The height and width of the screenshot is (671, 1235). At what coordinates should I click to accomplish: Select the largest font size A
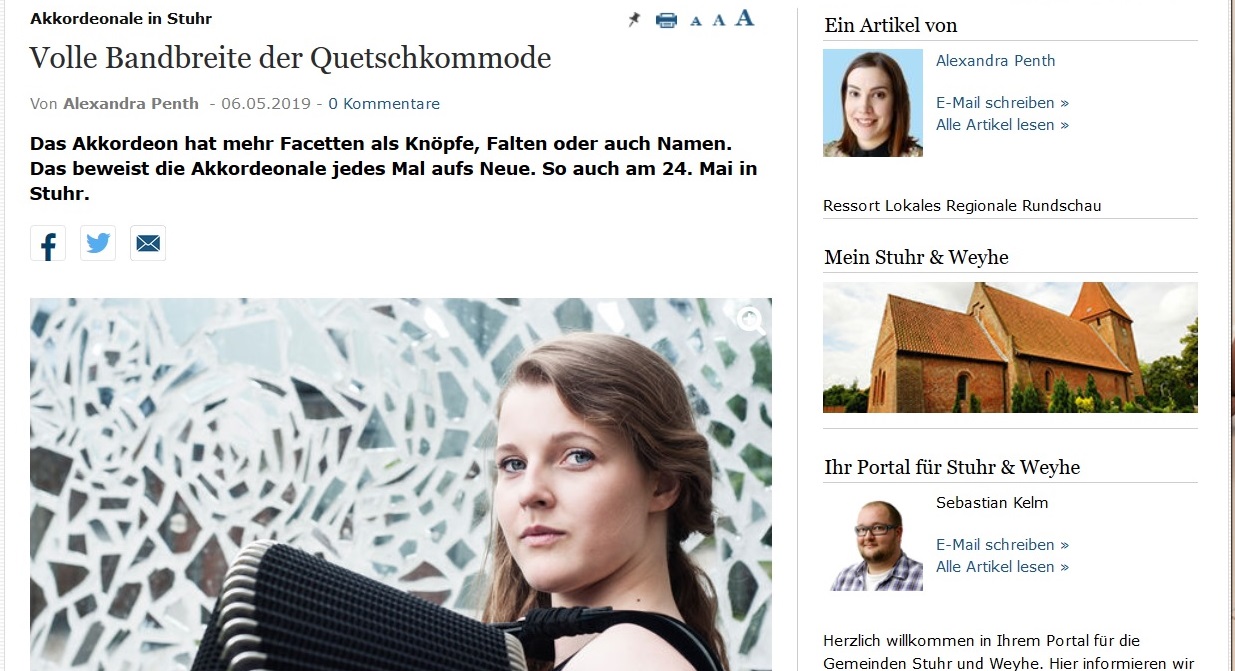[x=744, y=18]
